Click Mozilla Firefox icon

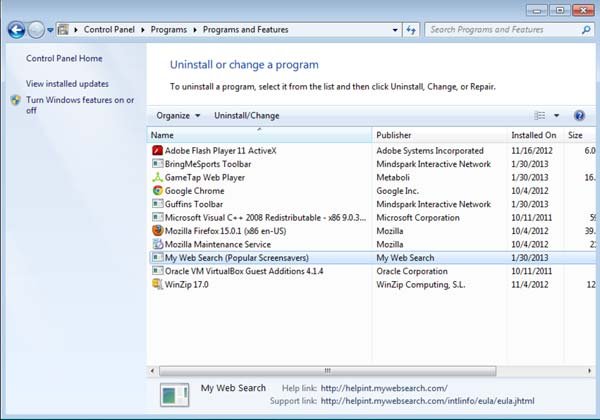click(x=157, y=231)
